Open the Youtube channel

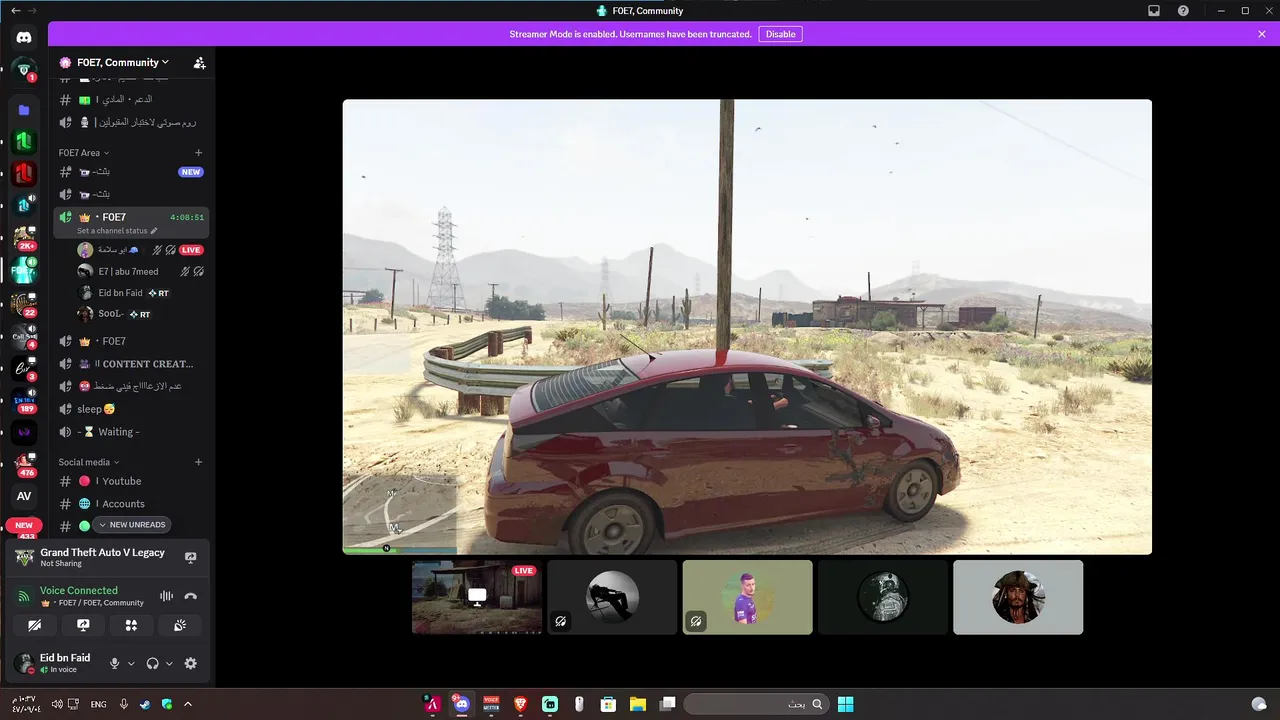pyautogui.click(x=132, y=481)
